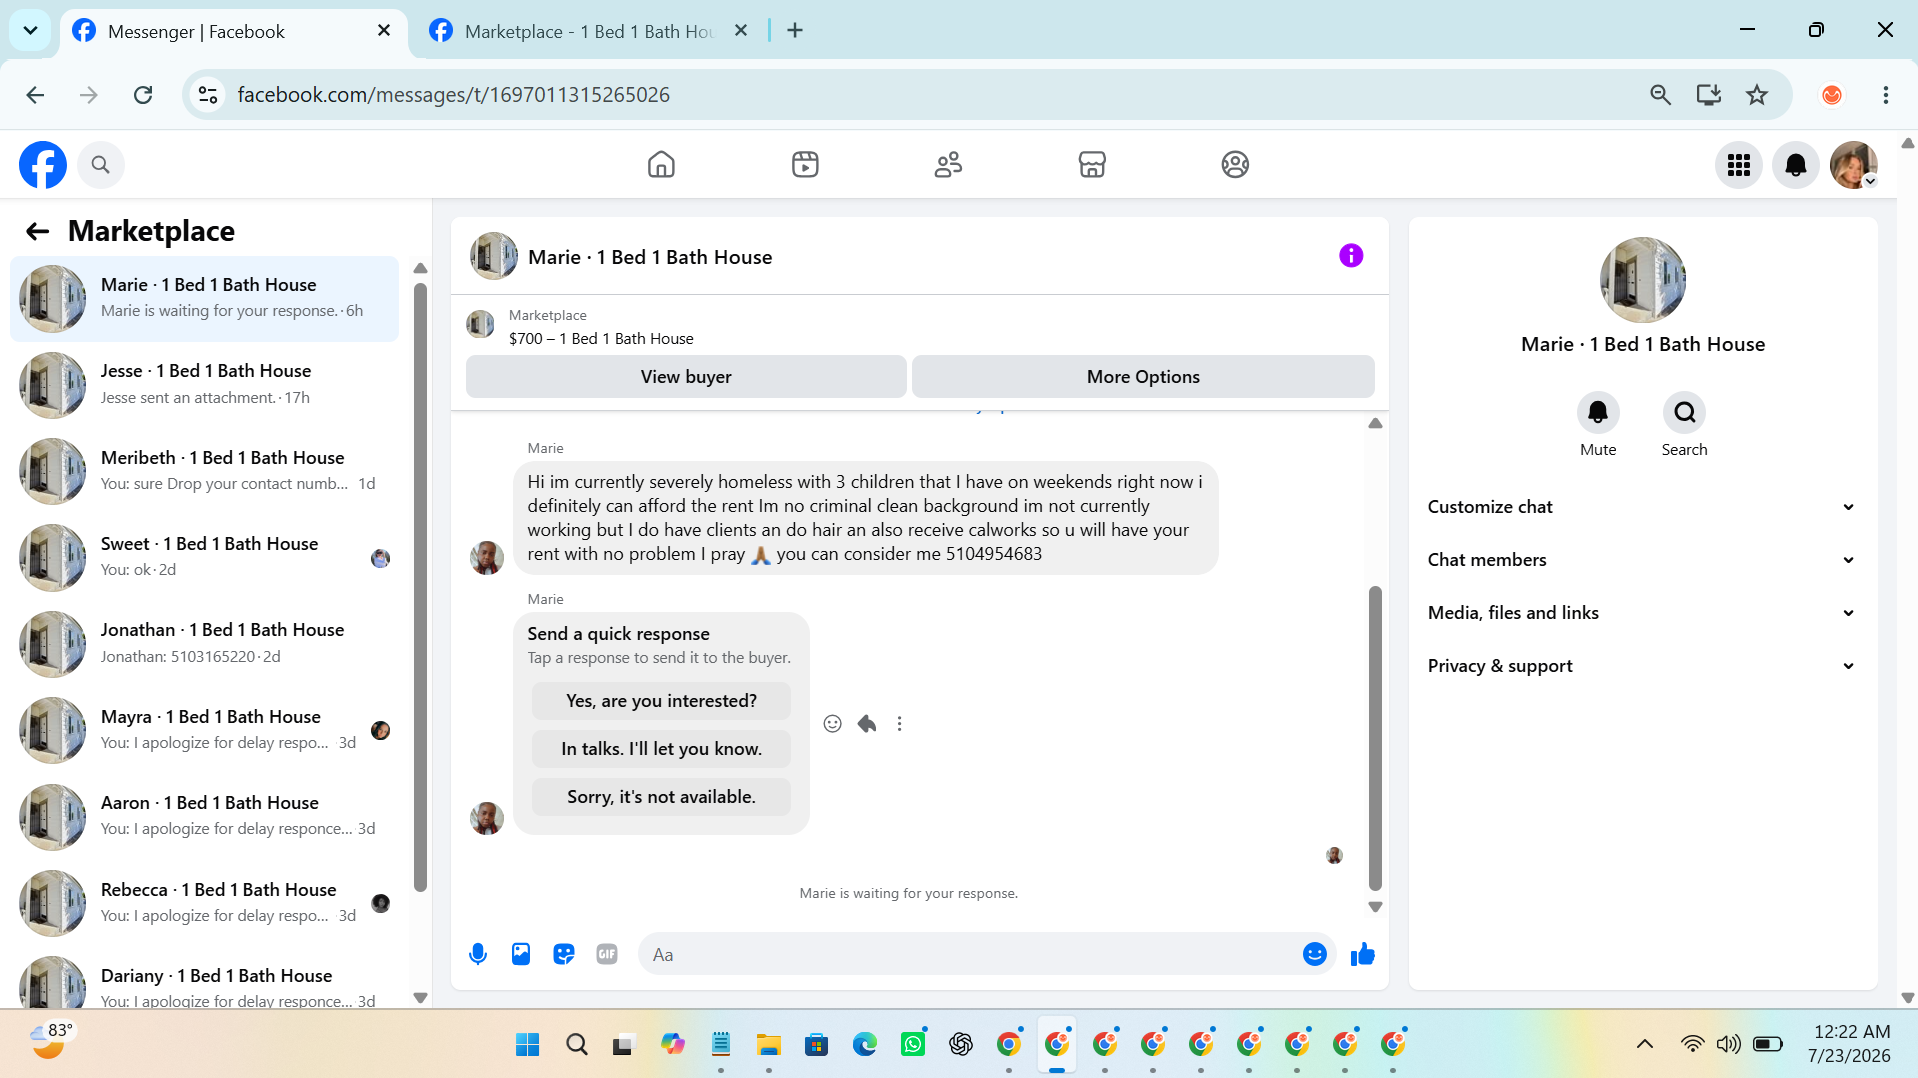Switch to the Marketplace 1 Bed 1 Bath tab

(590, 32)
